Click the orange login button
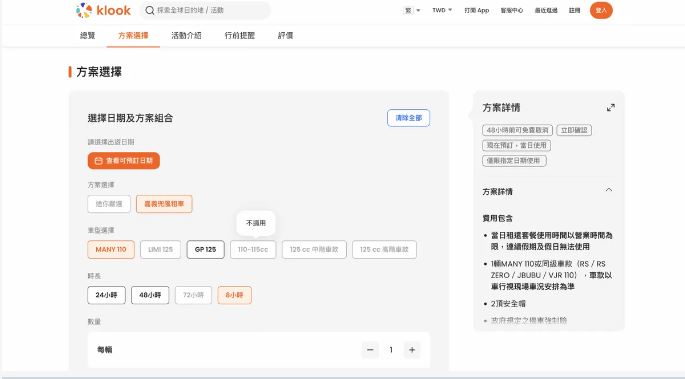 [x=601, y=10]
